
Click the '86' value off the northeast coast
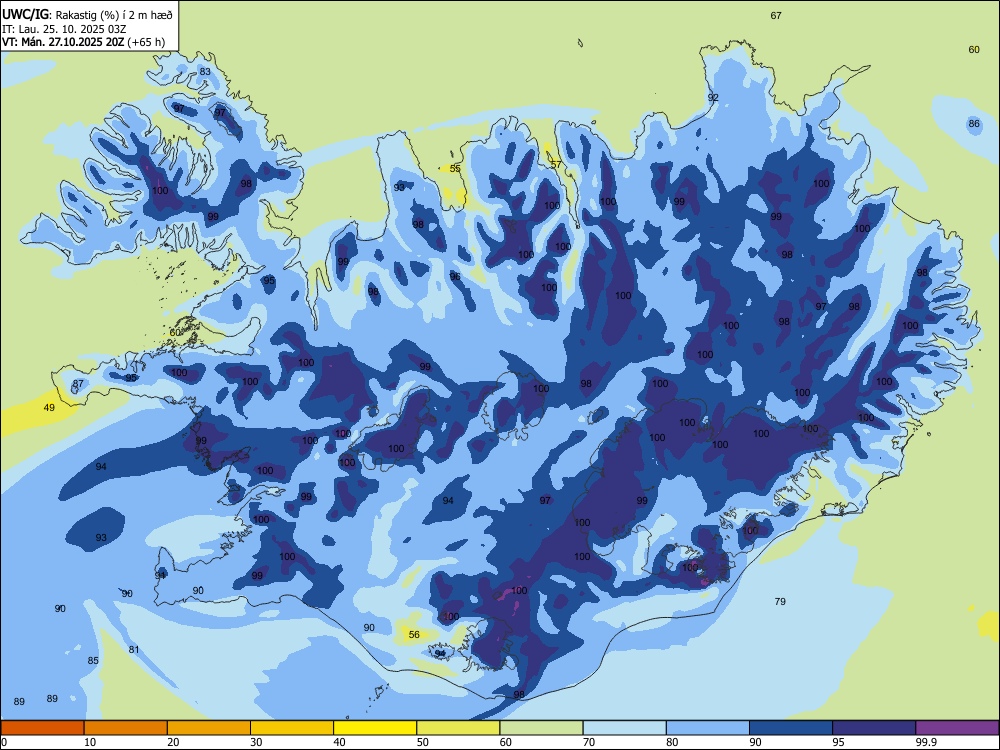pos(974,123)
